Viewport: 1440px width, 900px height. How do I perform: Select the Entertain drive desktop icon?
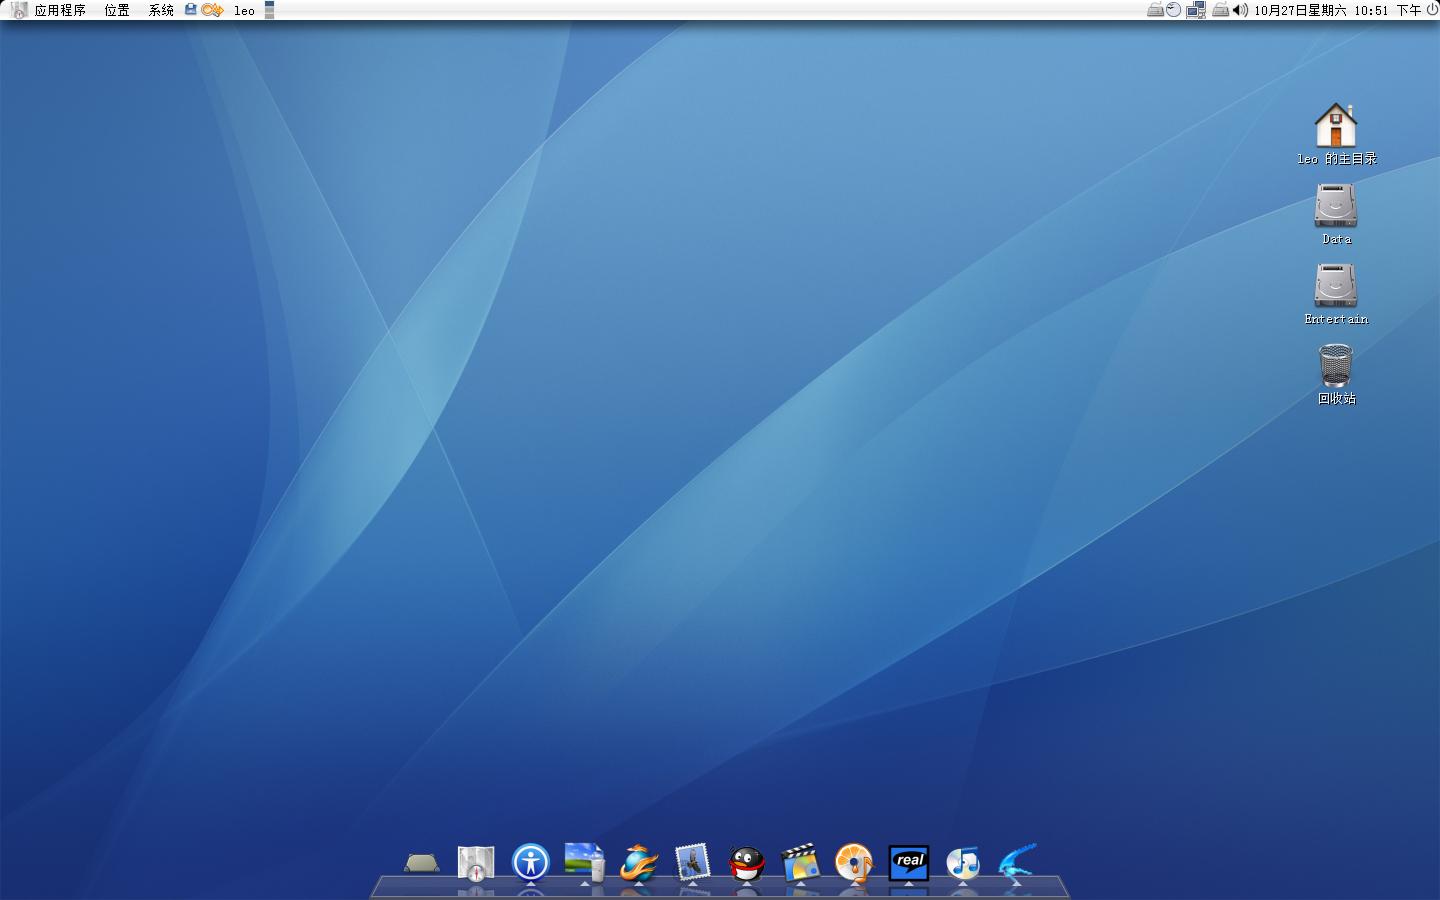pos(1336,294)
